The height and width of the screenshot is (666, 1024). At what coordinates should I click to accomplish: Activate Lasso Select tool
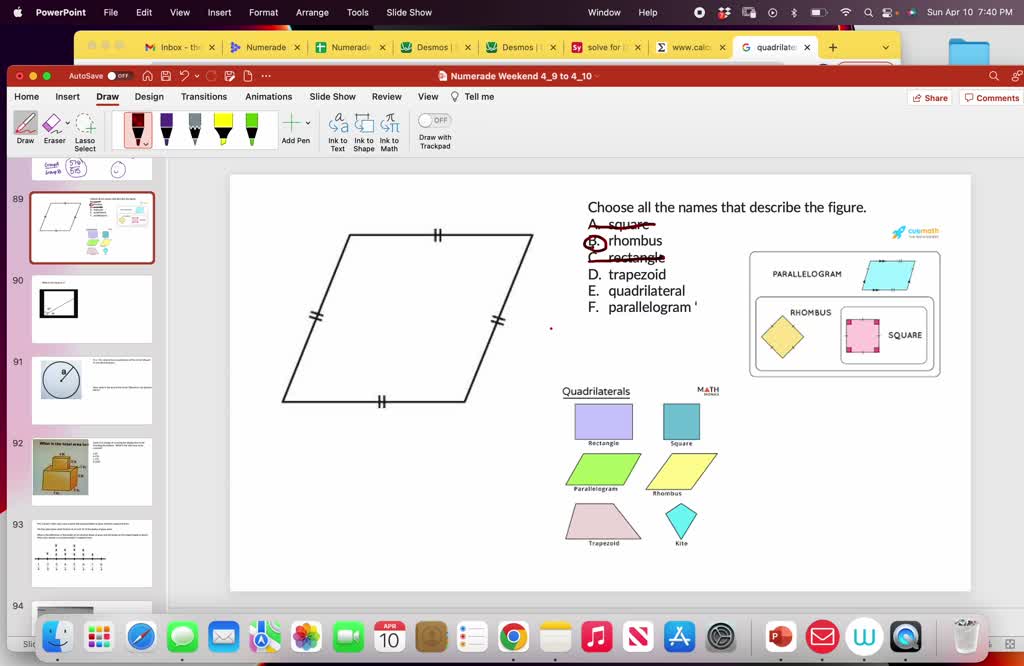point(85,124)
